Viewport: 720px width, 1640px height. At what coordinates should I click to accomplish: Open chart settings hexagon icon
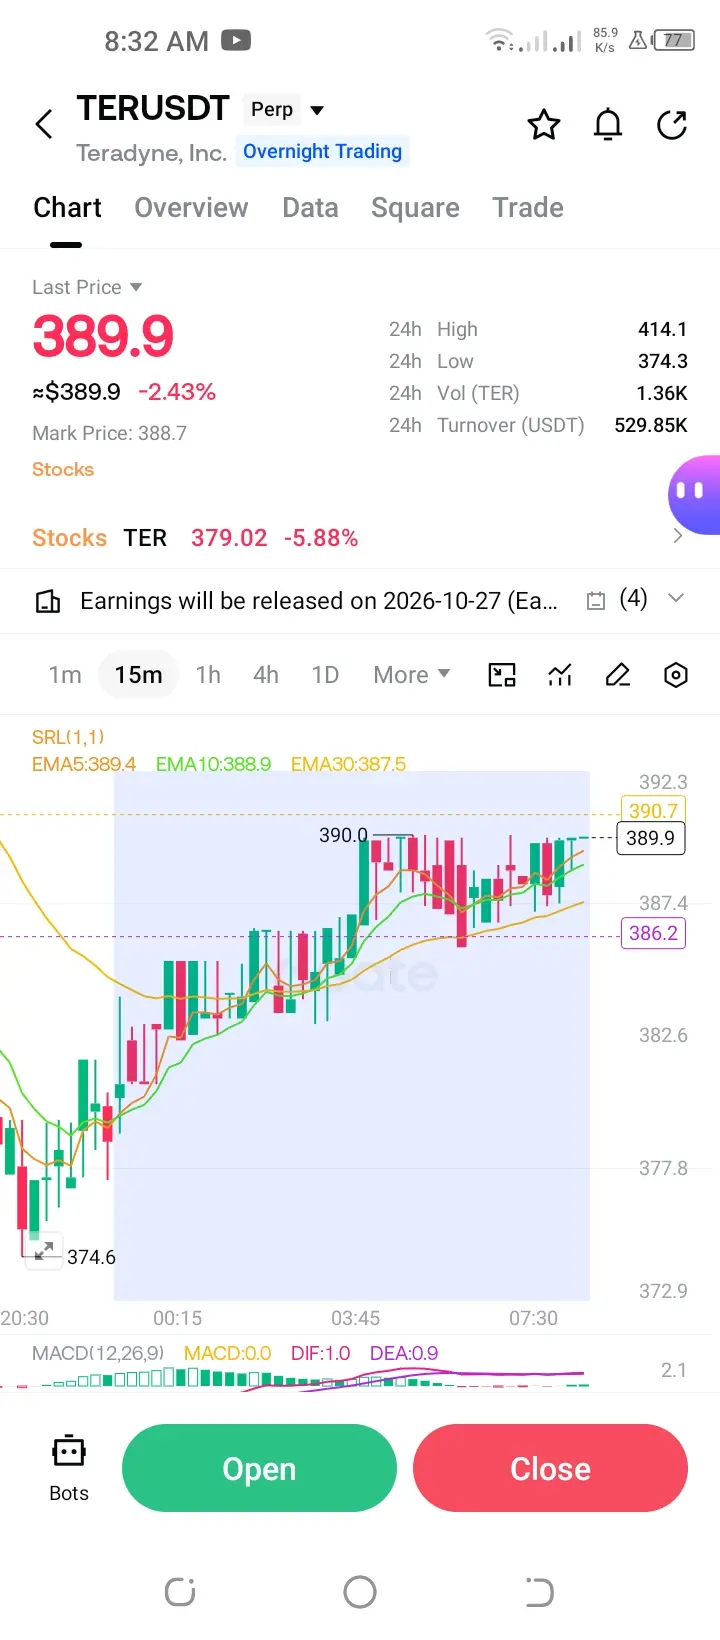[676, 675]
